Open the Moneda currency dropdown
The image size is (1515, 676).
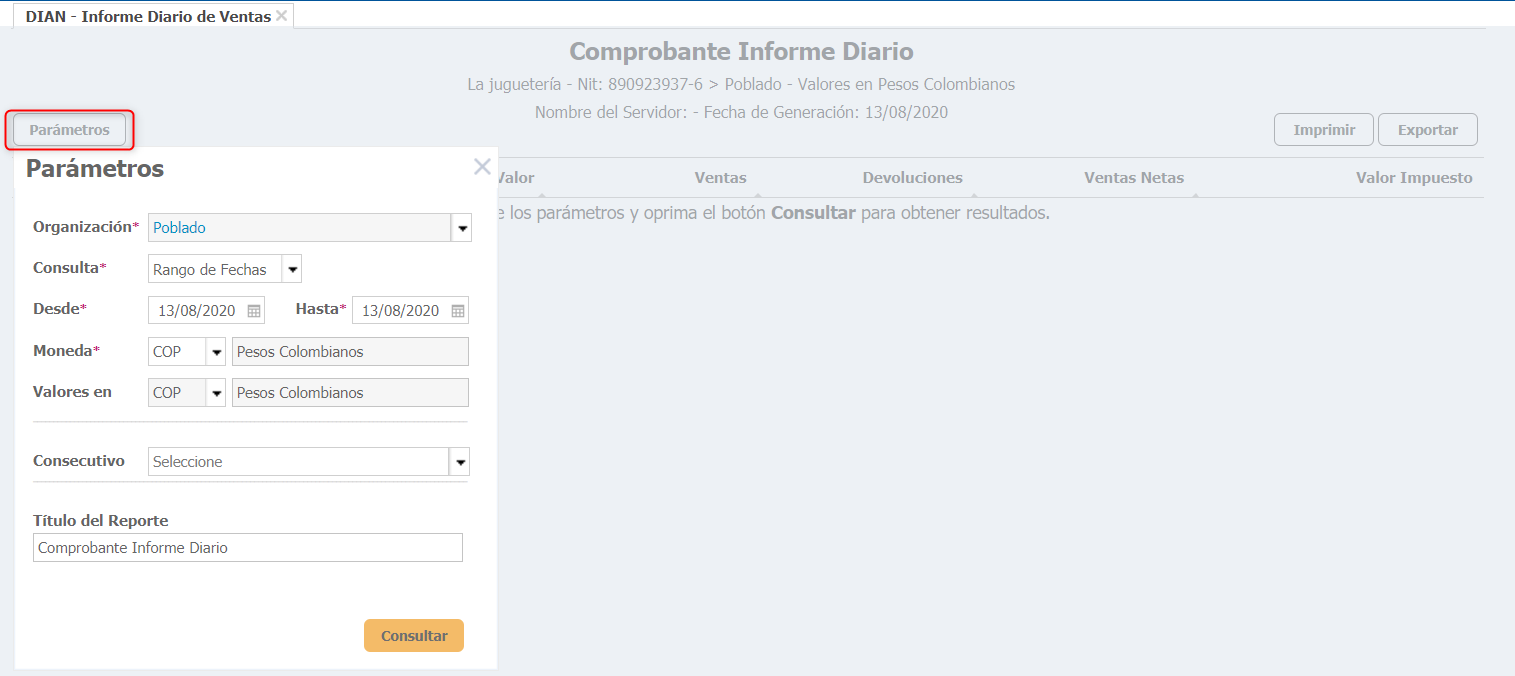point(216,352)
